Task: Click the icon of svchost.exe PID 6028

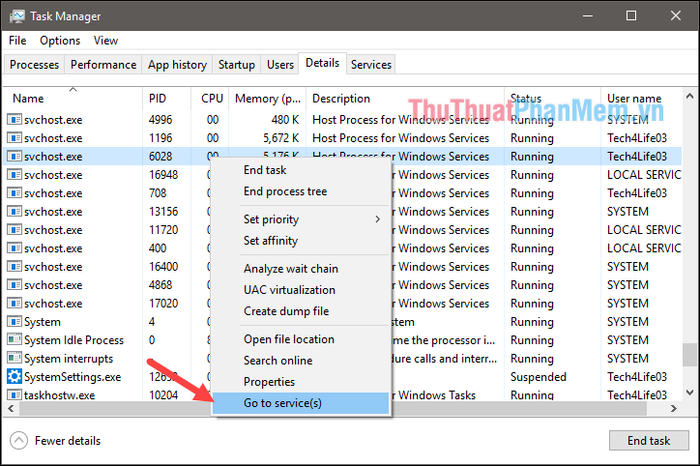Action: point(14,156)
